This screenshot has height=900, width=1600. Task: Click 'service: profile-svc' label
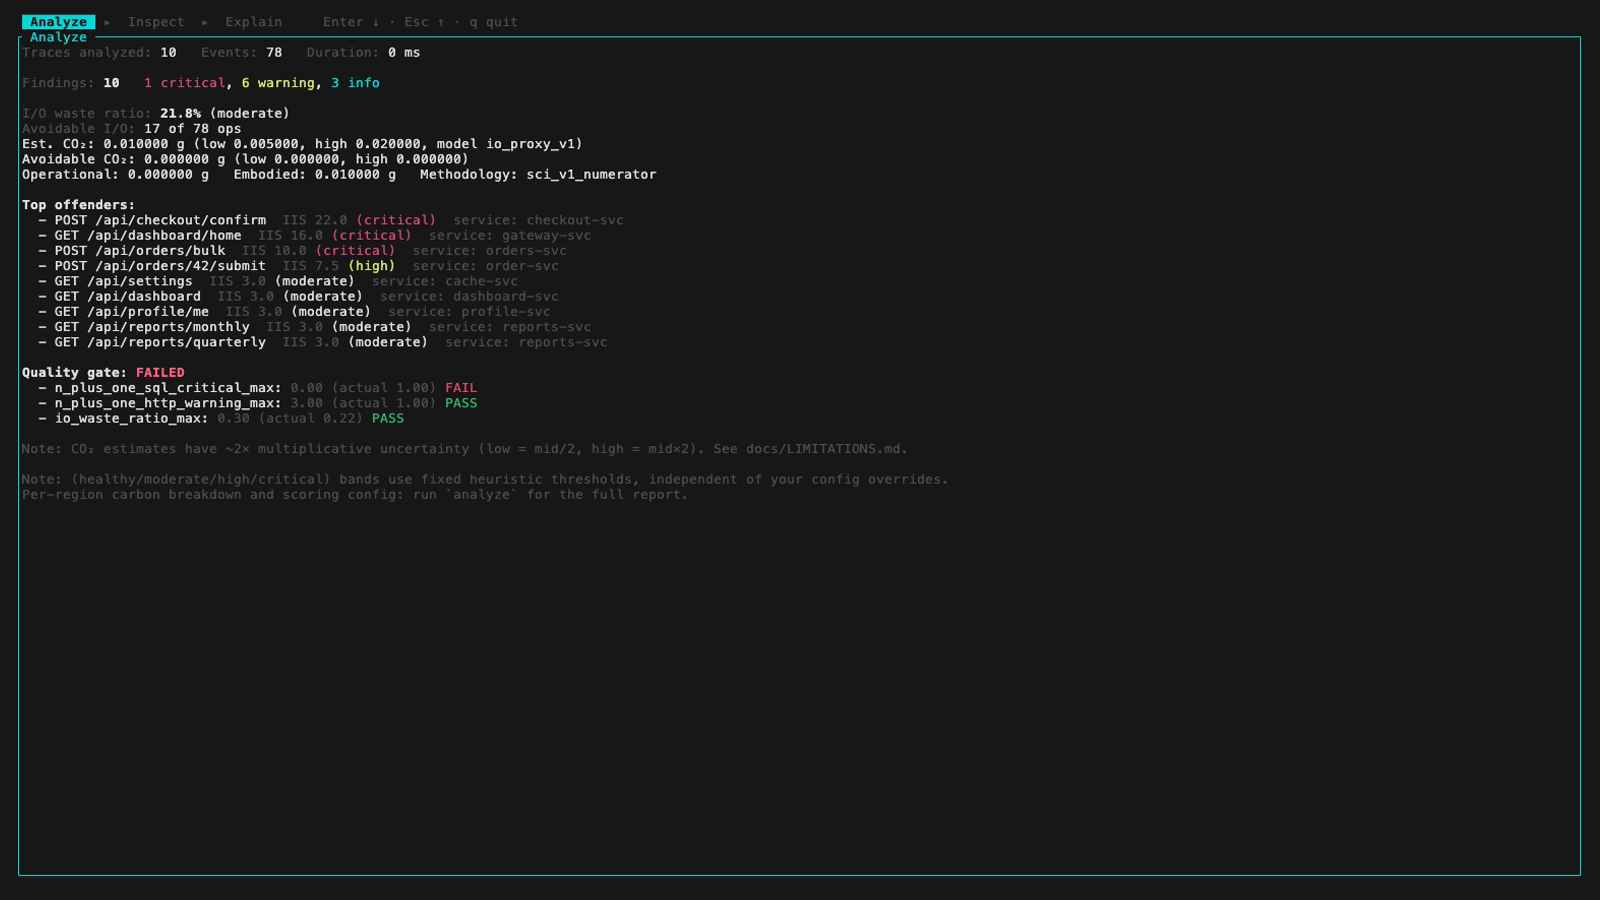coord(470,311)
